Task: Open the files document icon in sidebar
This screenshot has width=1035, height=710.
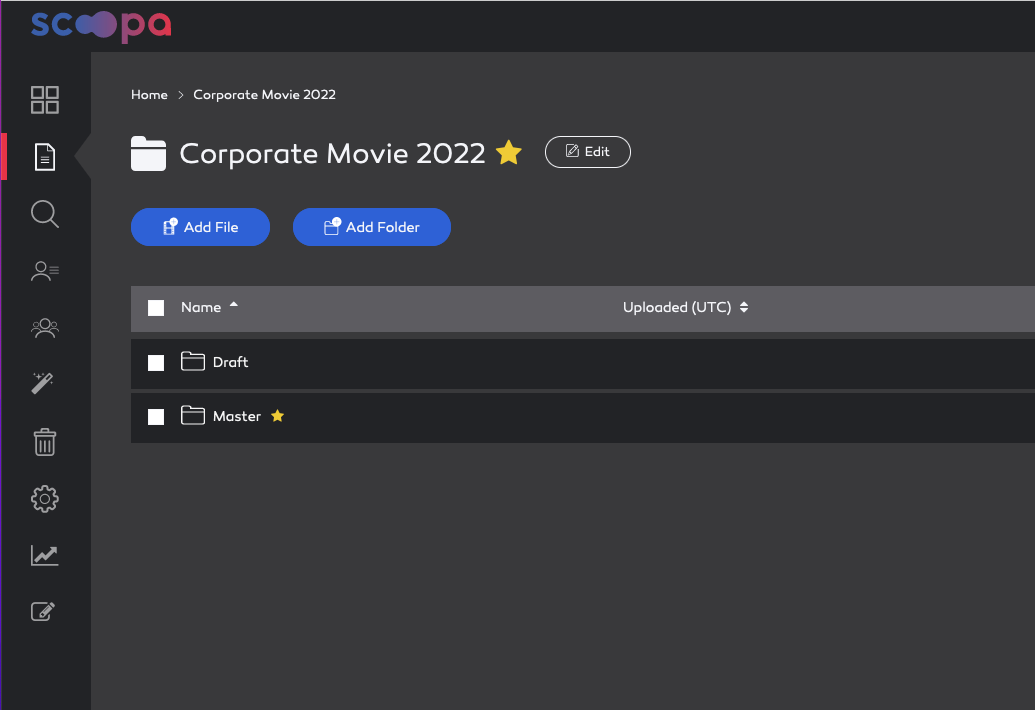Action: pyautogui.click(x=45, y=157)
